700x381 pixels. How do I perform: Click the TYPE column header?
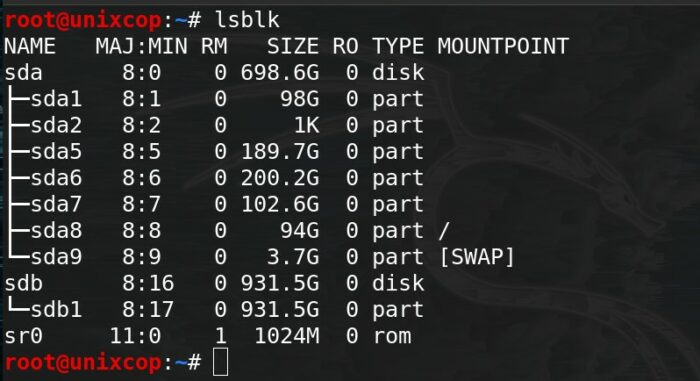(x=398, y=46)
